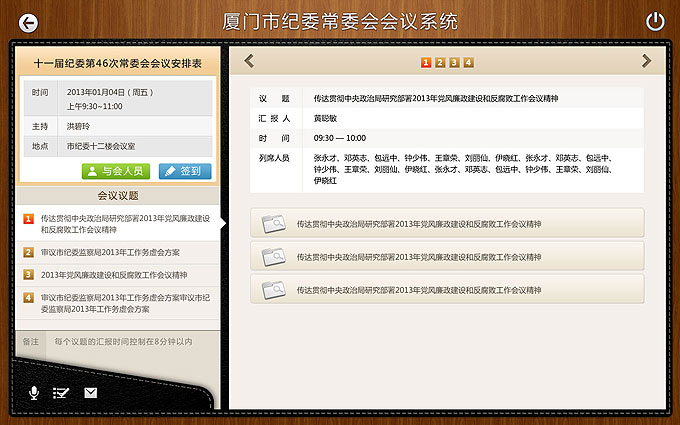Screen dimensions: 680x425
Task: Click the microphone icon
Action: [34, 392]
